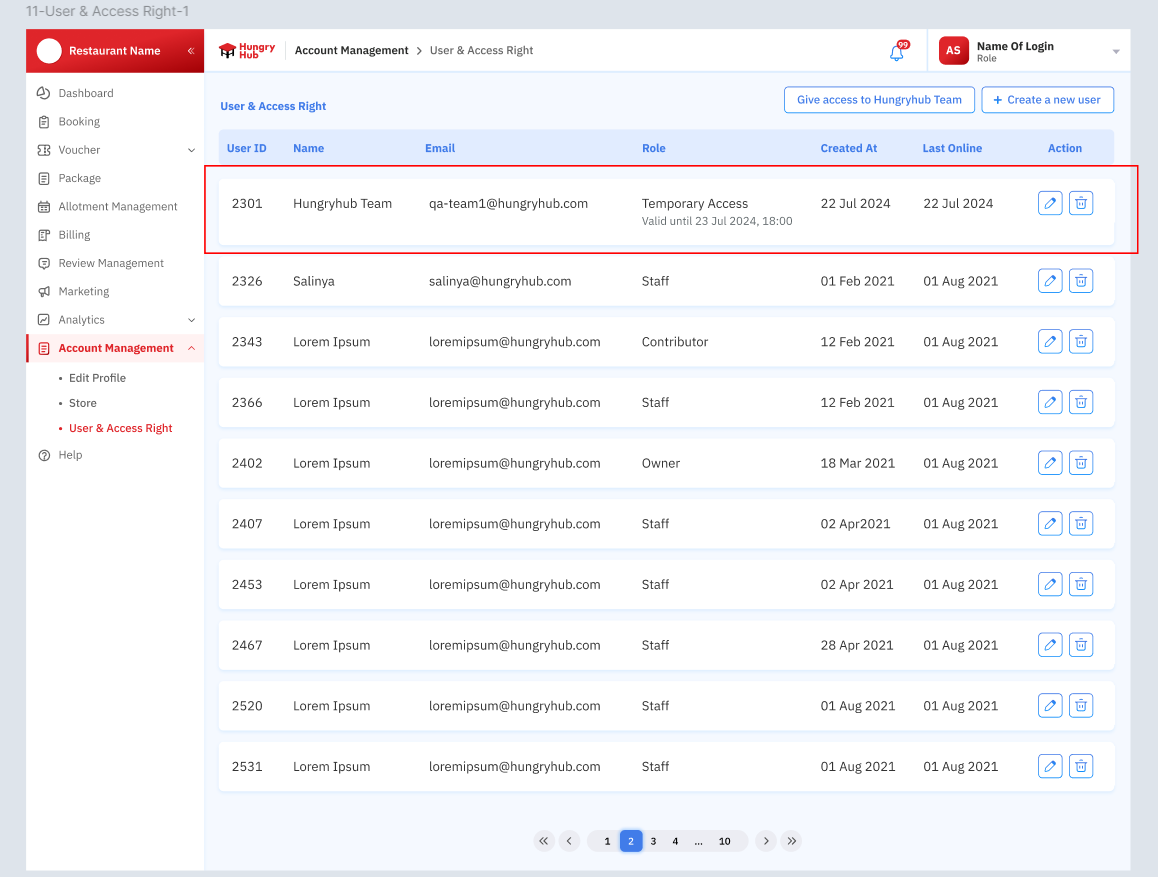The height and width of the screenshot is (877, 1158).
Task: Click edit pencil icon for user 2402
Action: click(1050, 463)
